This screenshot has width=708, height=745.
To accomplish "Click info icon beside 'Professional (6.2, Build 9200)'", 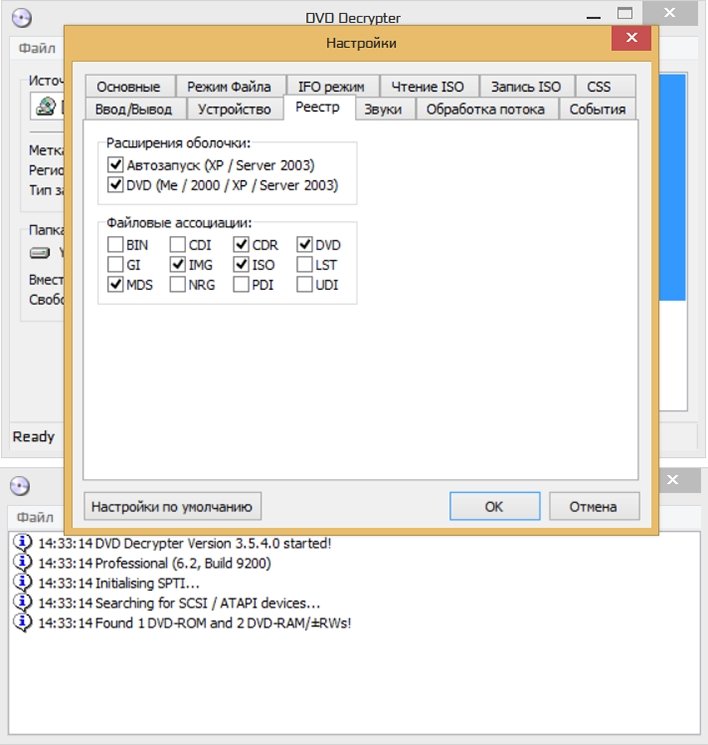I will [22, 563].
